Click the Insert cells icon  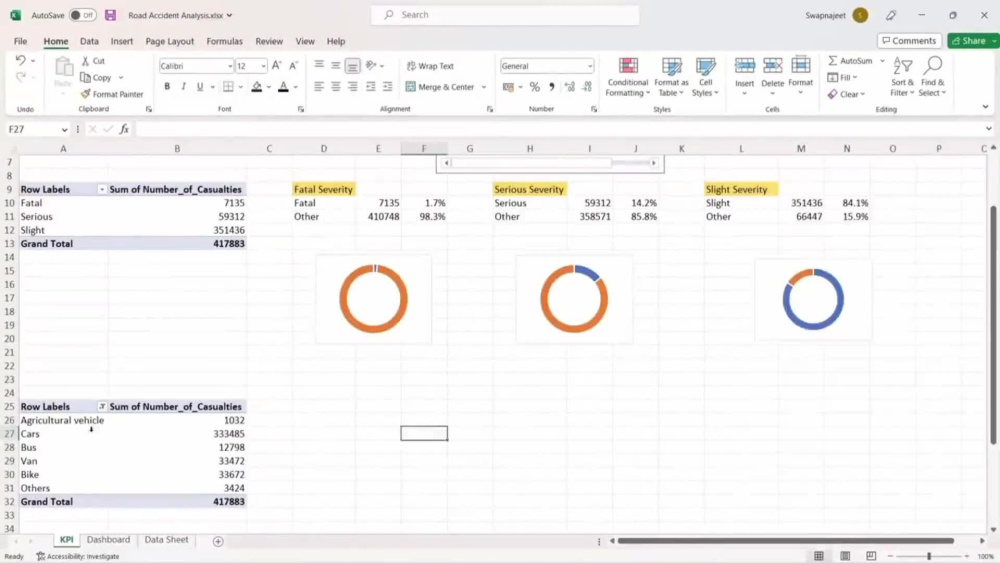744,66
